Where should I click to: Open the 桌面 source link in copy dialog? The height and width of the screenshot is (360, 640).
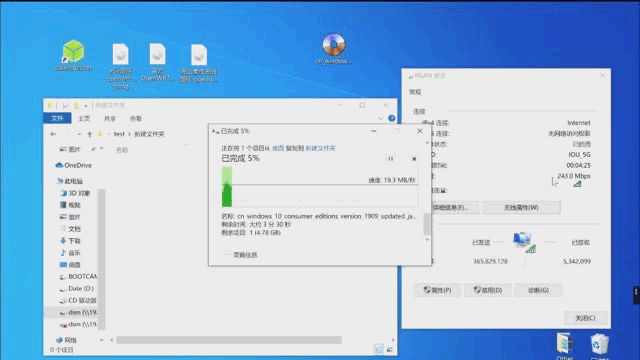278,148
